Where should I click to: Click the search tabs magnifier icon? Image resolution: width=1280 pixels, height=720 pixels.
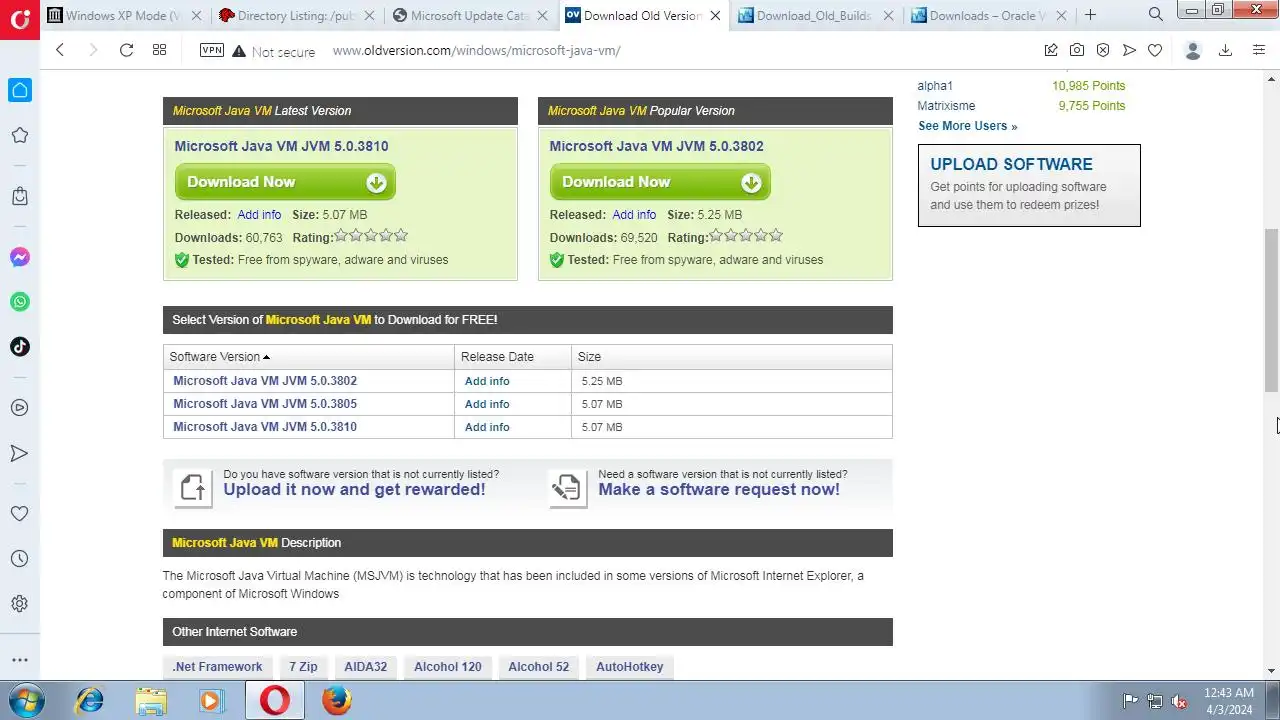click(1156, 15)
